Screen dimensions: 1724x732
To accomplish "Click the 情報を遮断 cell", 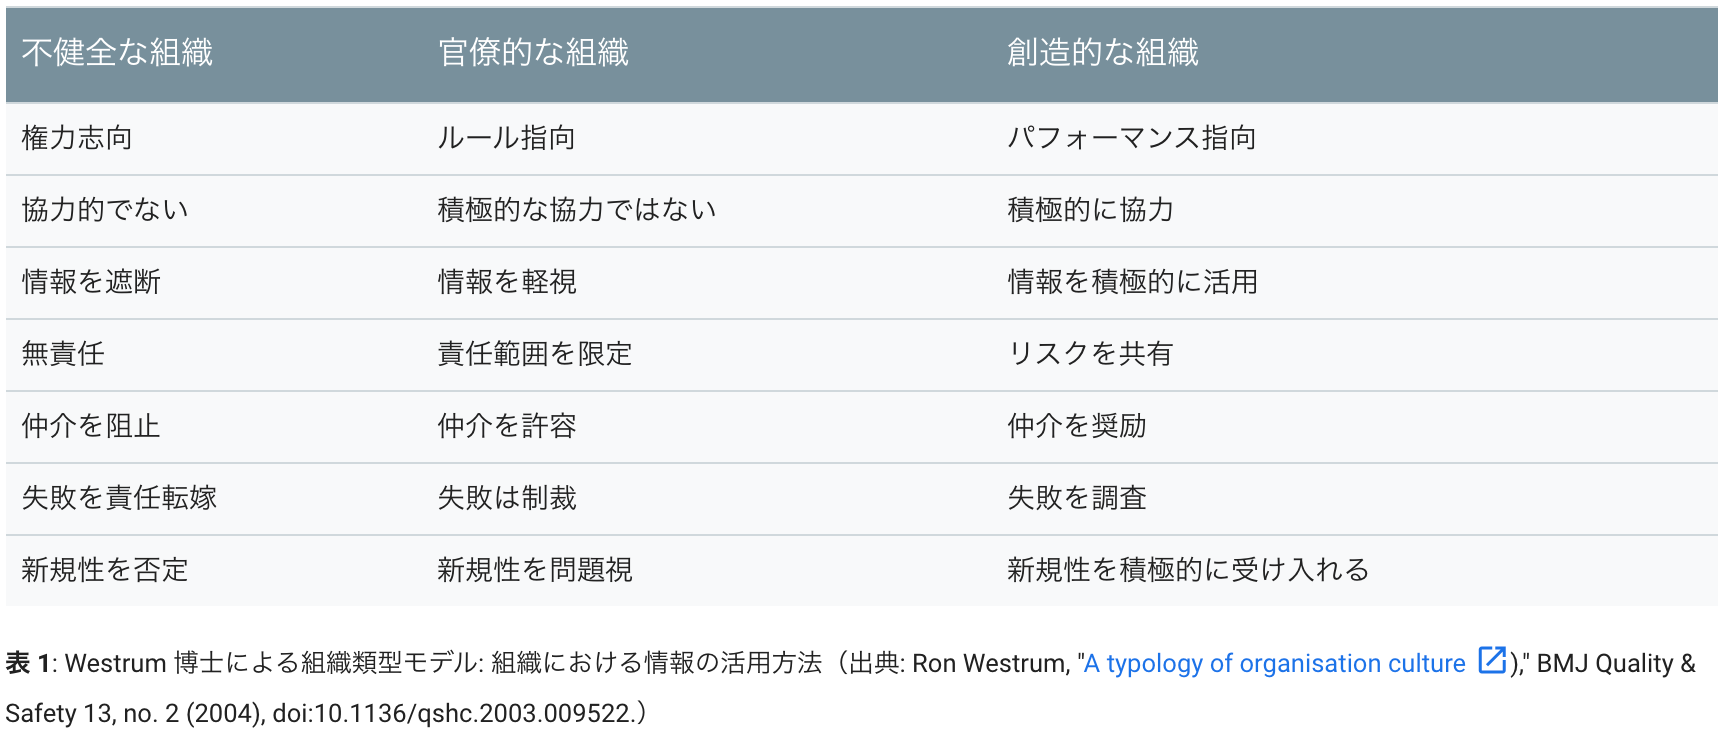I will [214, 283].
